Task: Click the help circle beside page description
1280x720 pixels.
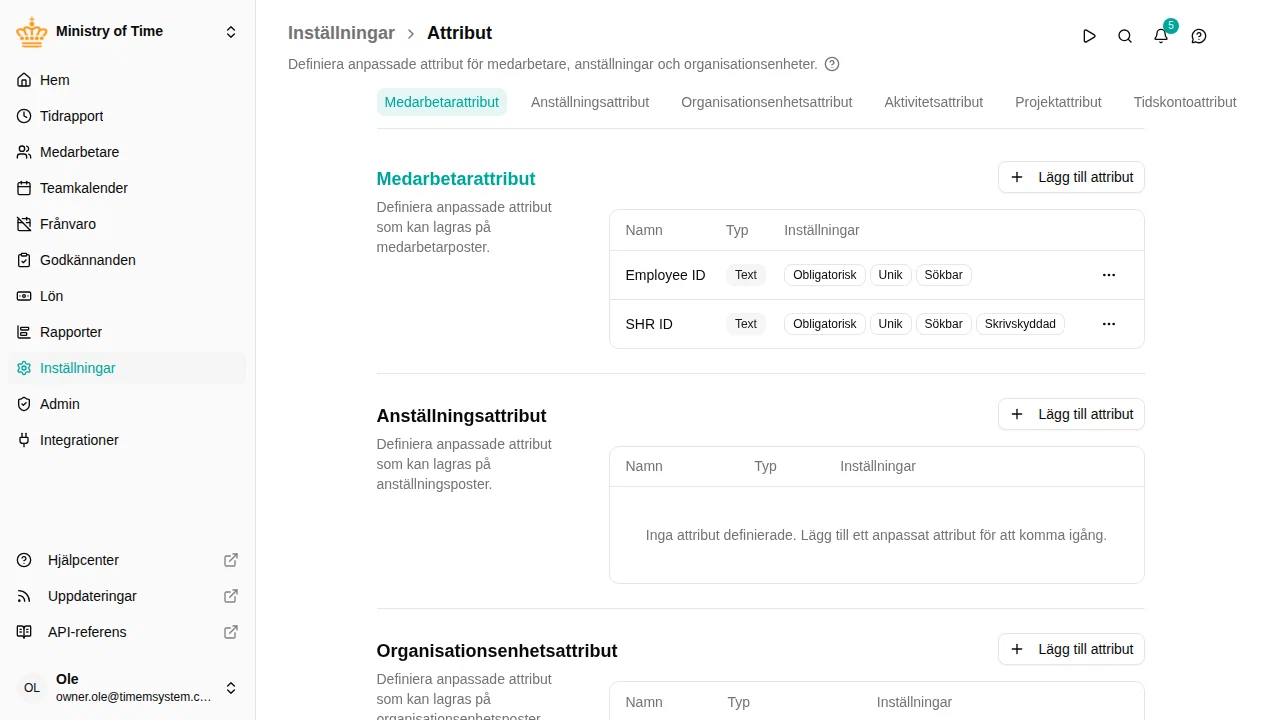Action: coord(832,64)
